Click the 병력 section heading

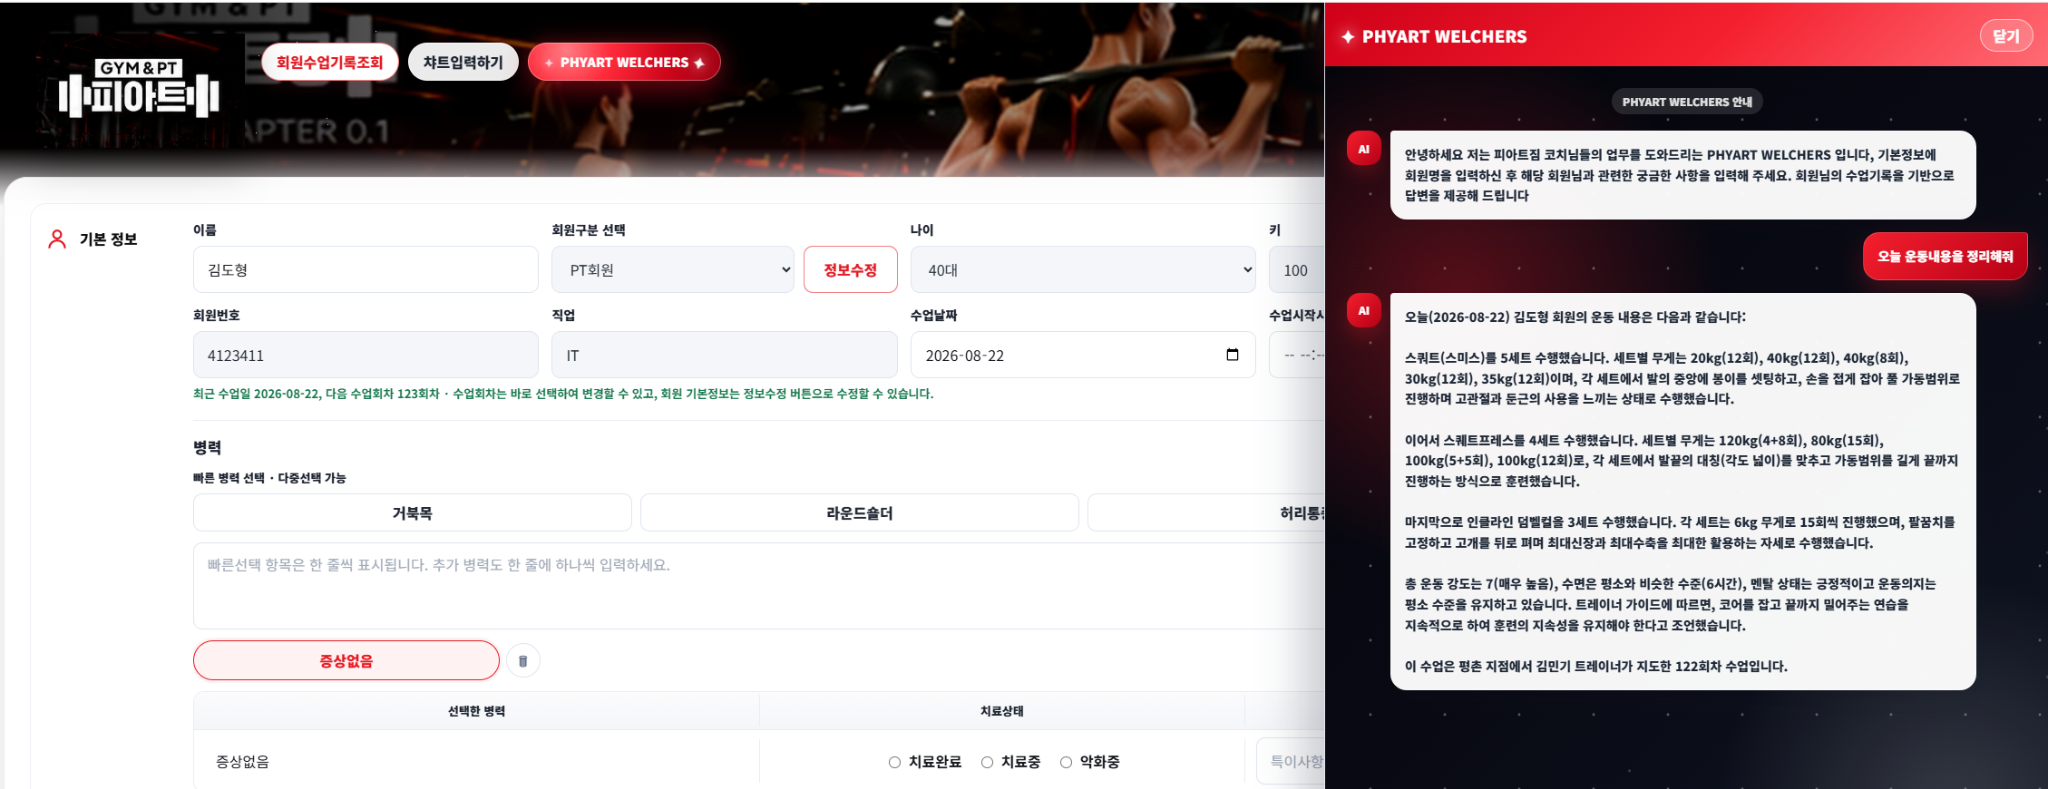pyautogui.click(x=207, y=448)
